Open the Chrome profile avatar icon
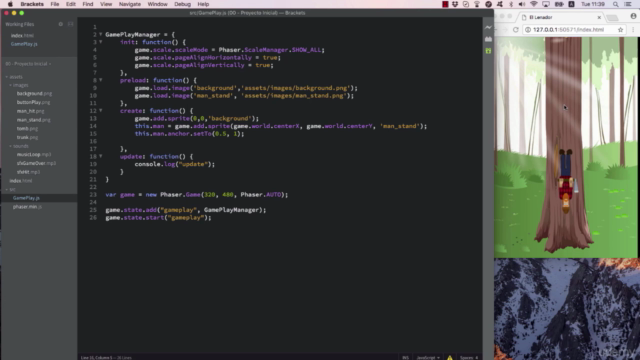 633,16
